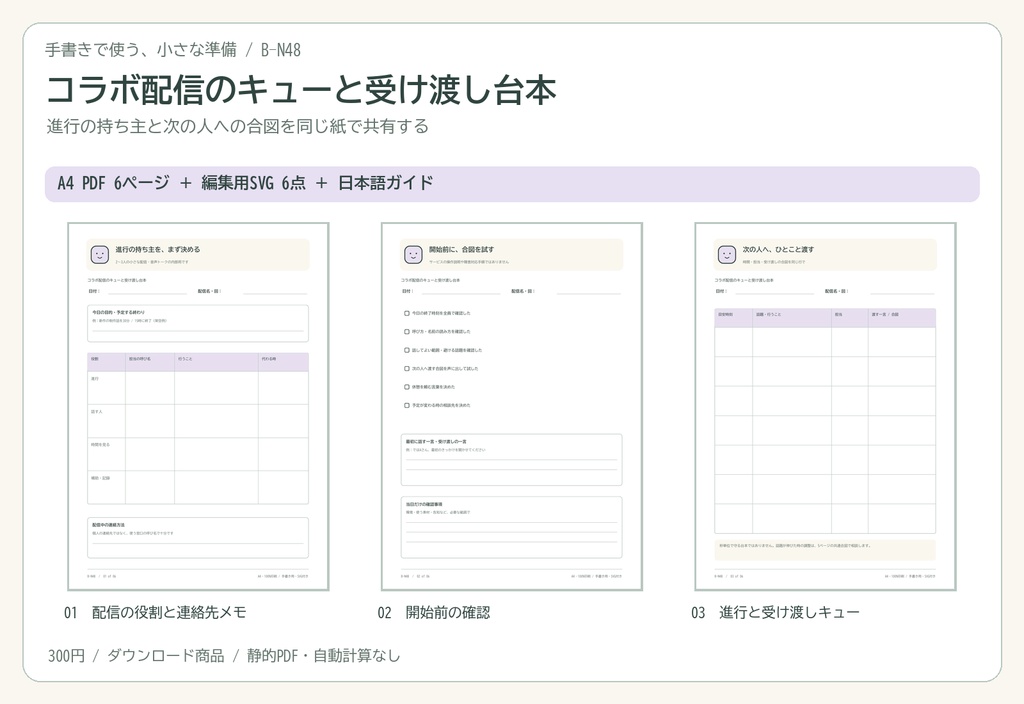Screen dimensions: 1024x704
Task: Click heading 開始前に、合図を試す on page 02
Action: pos(461,249)
